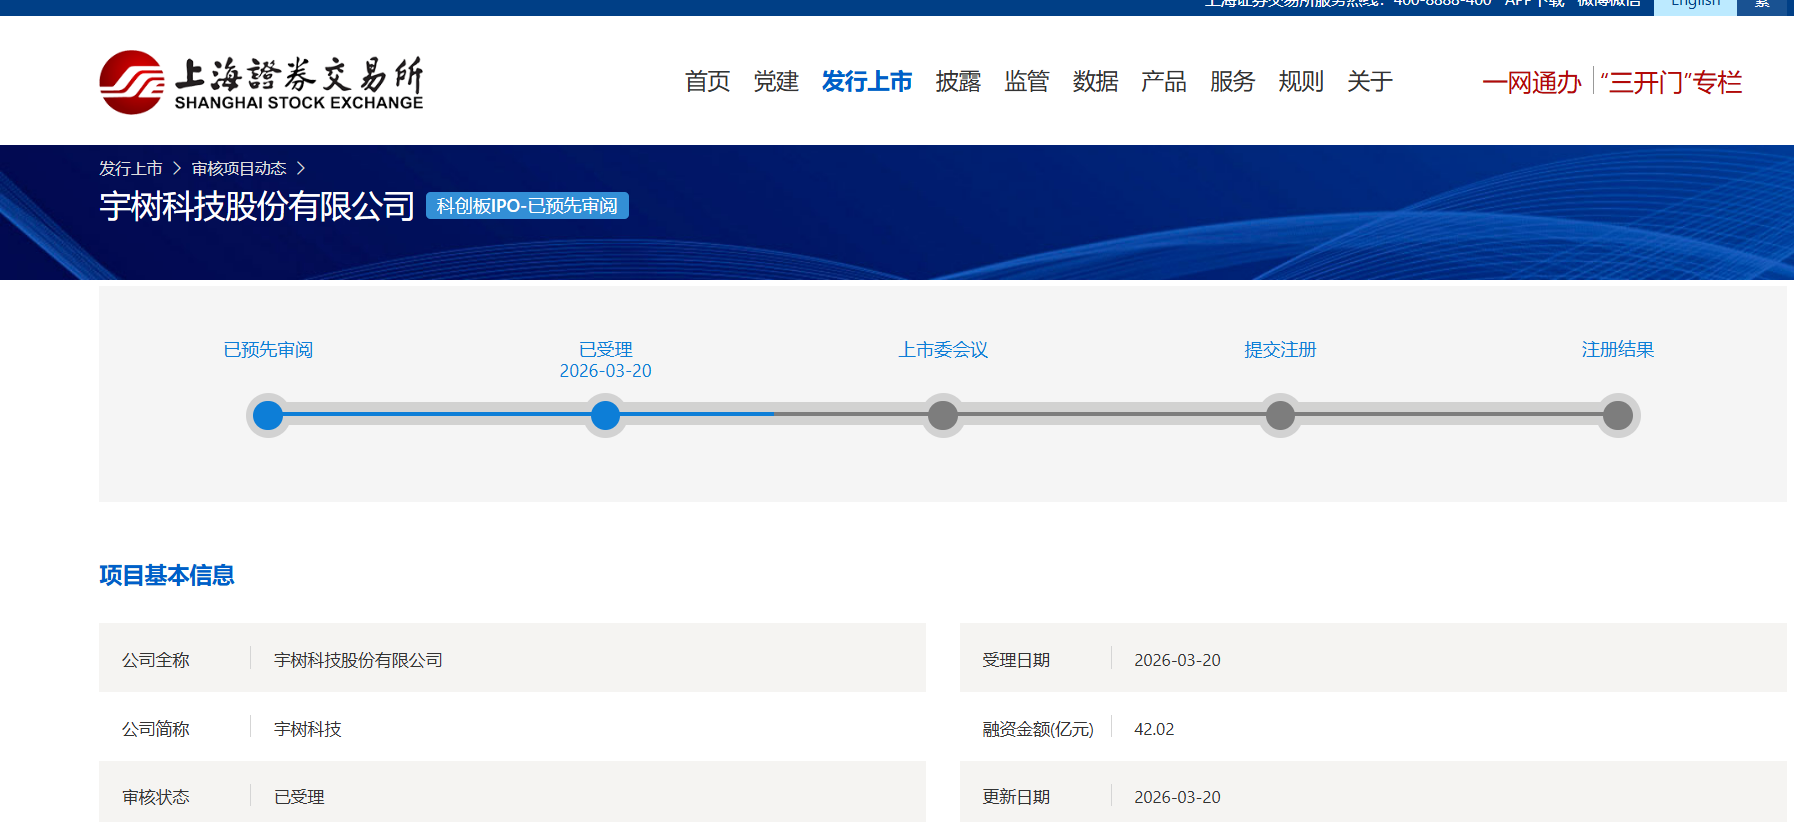
Task: Go to the 监管 section
Action: coord(1026,82)
